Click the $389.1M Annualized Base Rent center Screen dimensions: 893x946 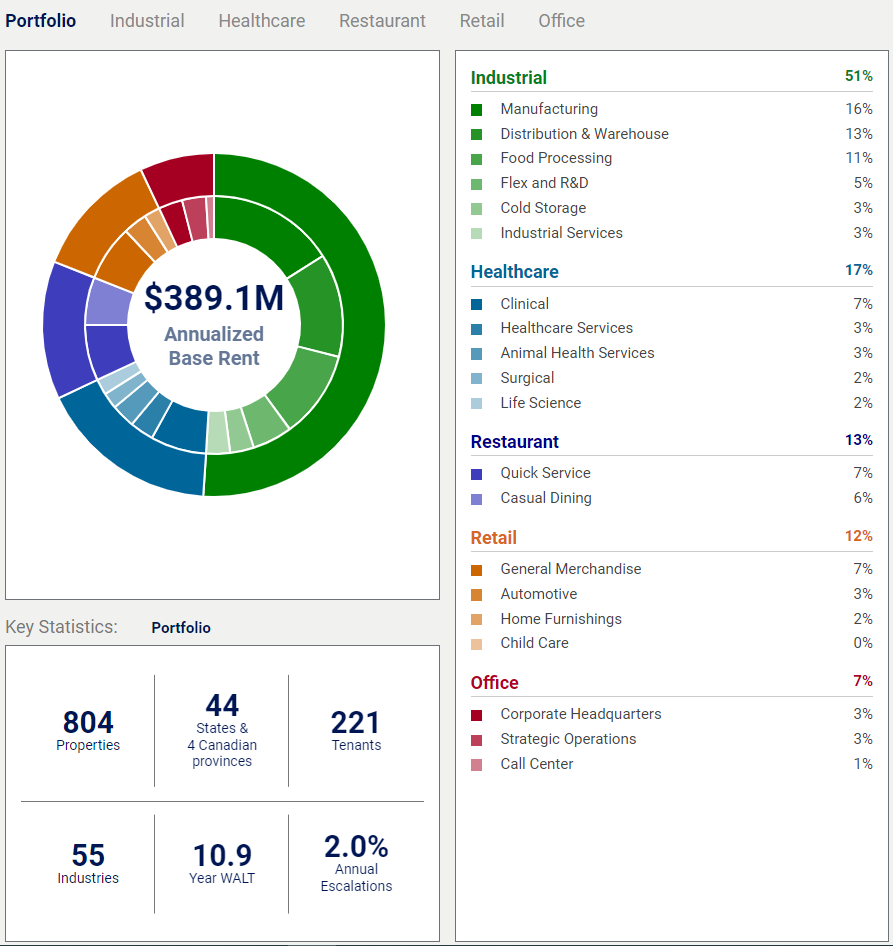(214, 322)
